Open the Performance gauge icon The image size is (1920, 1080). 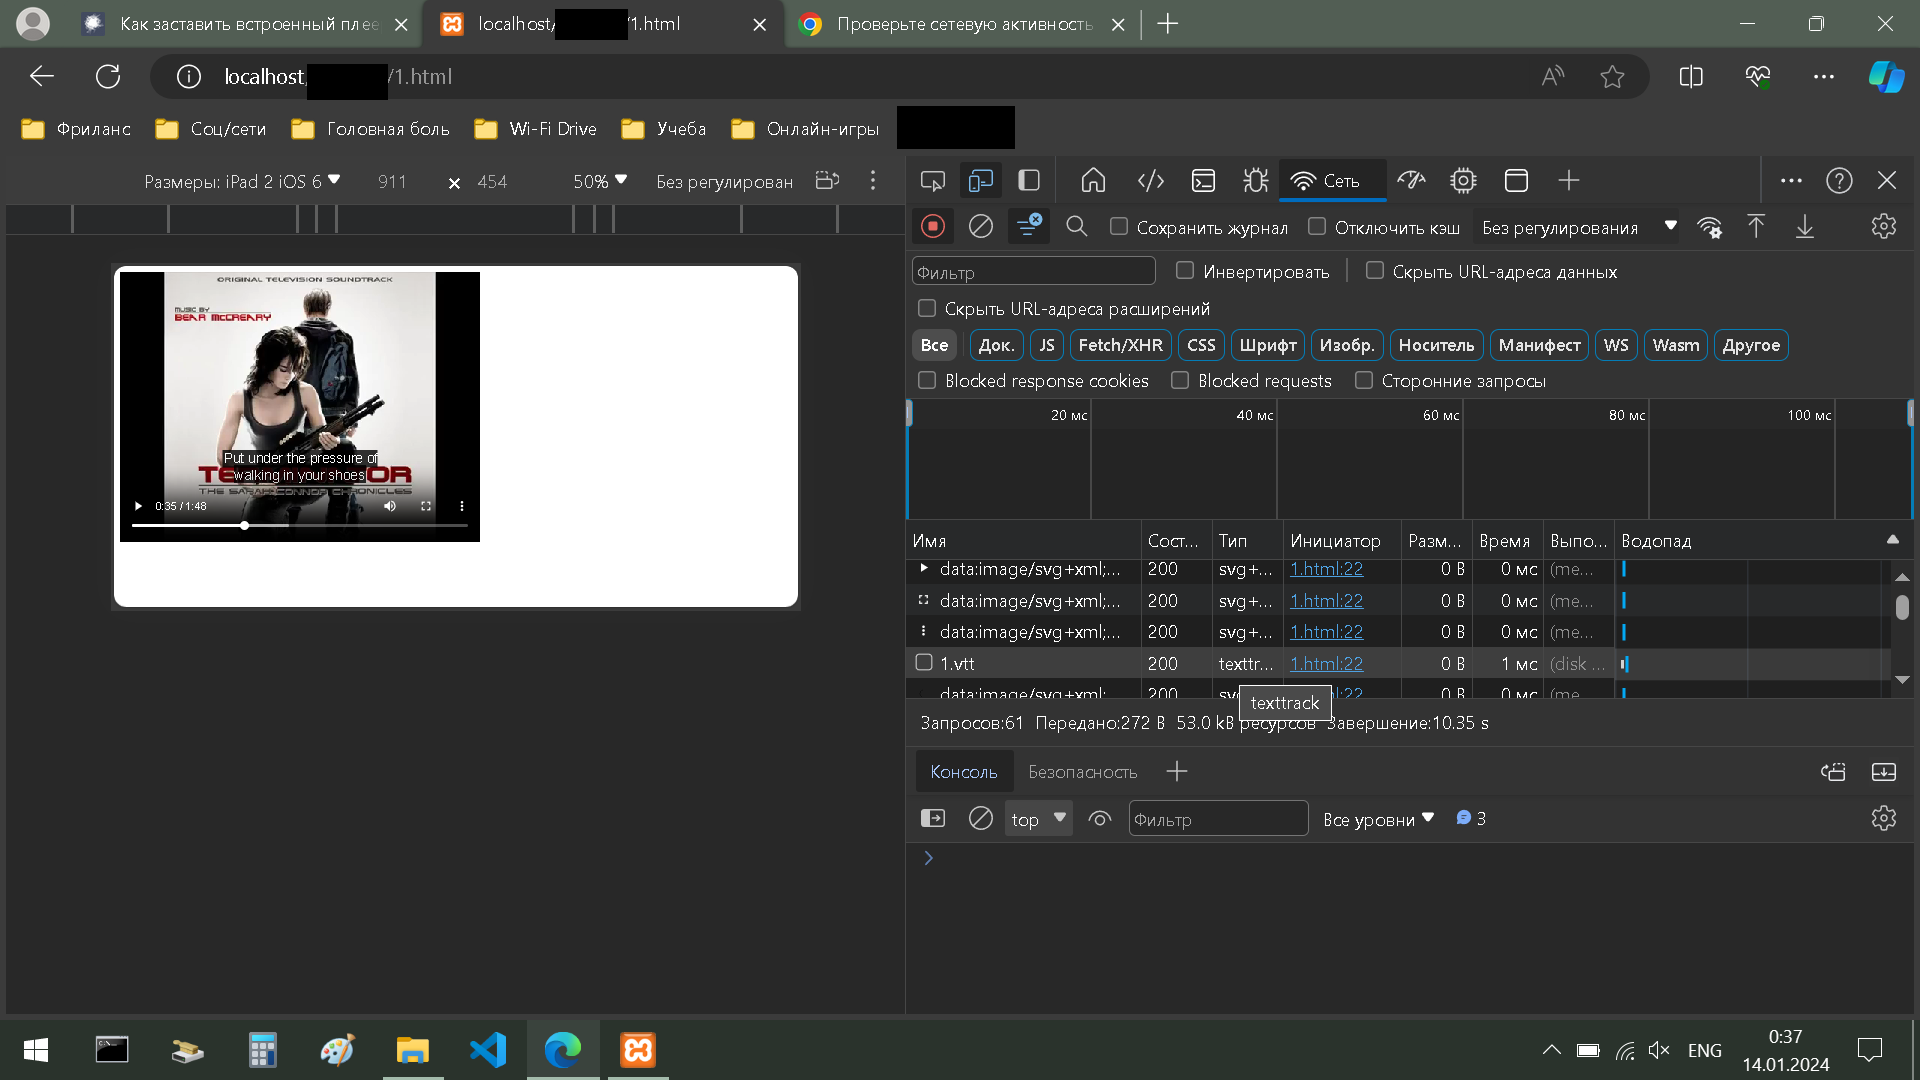coord(1411,181)
